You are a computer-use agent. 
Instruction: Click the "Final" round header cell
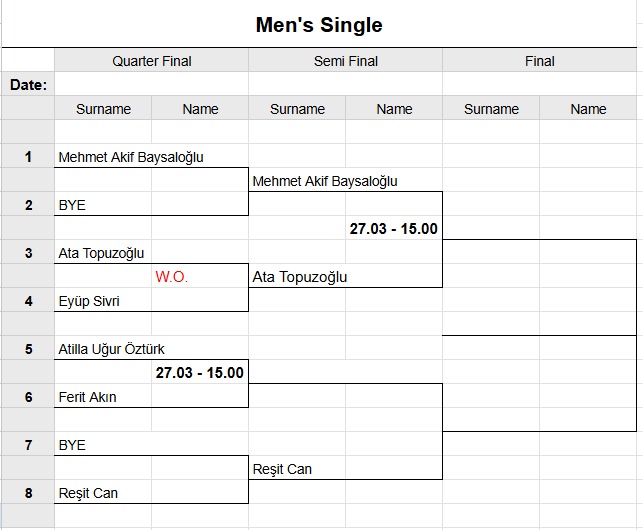pos(539,61)
